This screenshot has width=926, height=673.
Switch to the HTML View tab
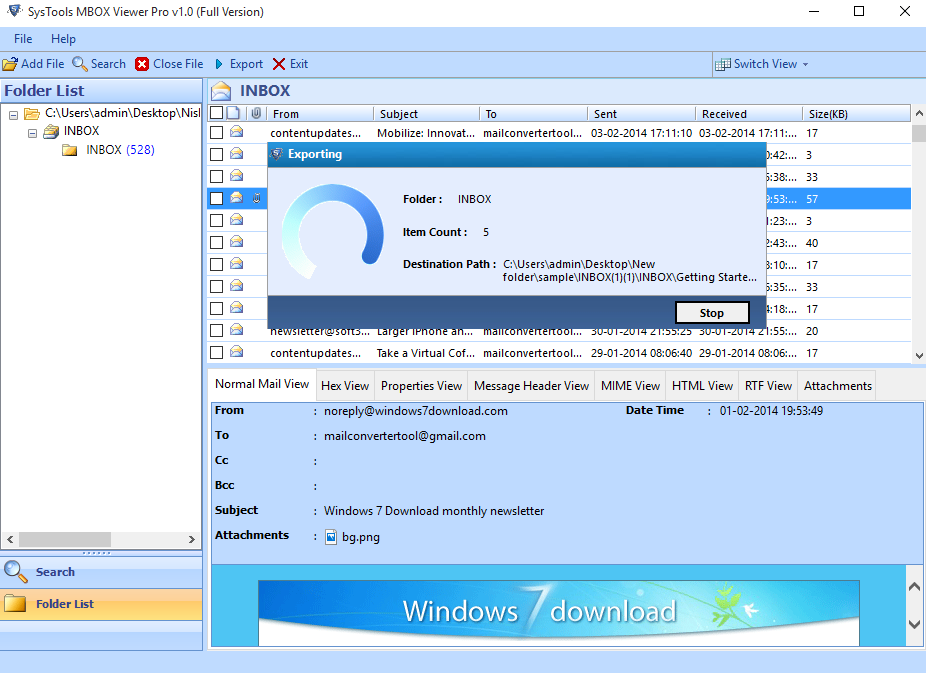(702, 386)
